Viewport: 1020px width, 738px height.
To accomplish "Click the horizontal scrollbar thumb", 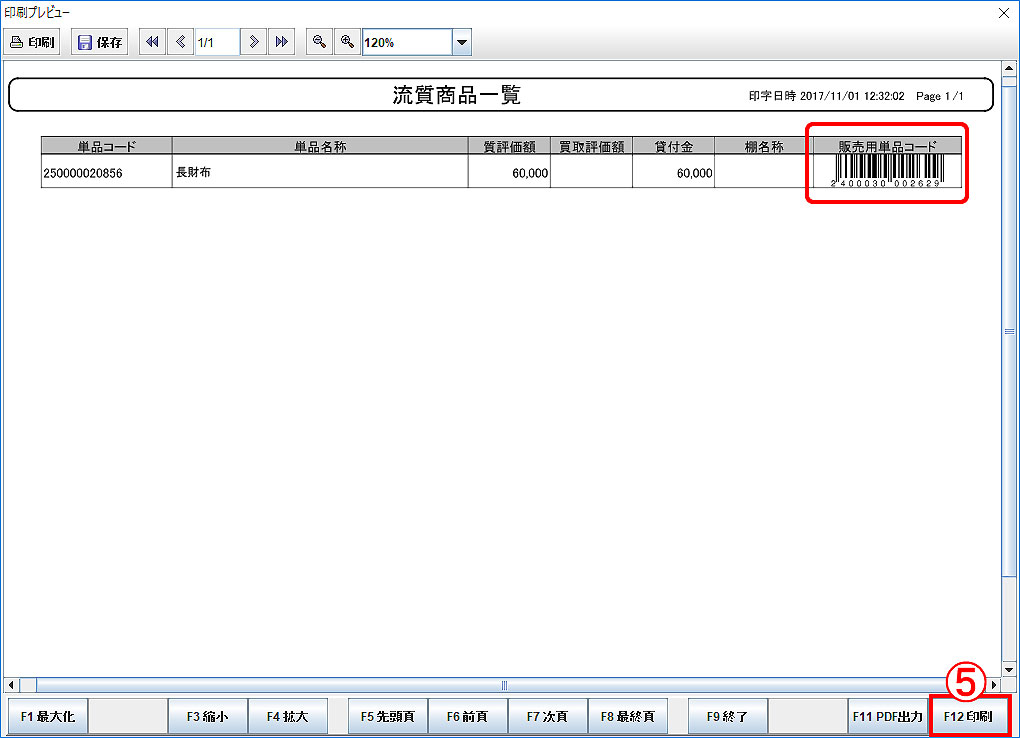I will (x=504, y=685).
